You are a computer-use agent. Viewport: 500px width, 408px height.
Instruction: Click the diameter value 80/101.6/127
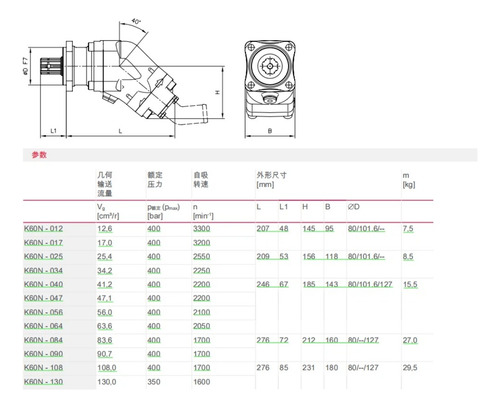[370, 284]
